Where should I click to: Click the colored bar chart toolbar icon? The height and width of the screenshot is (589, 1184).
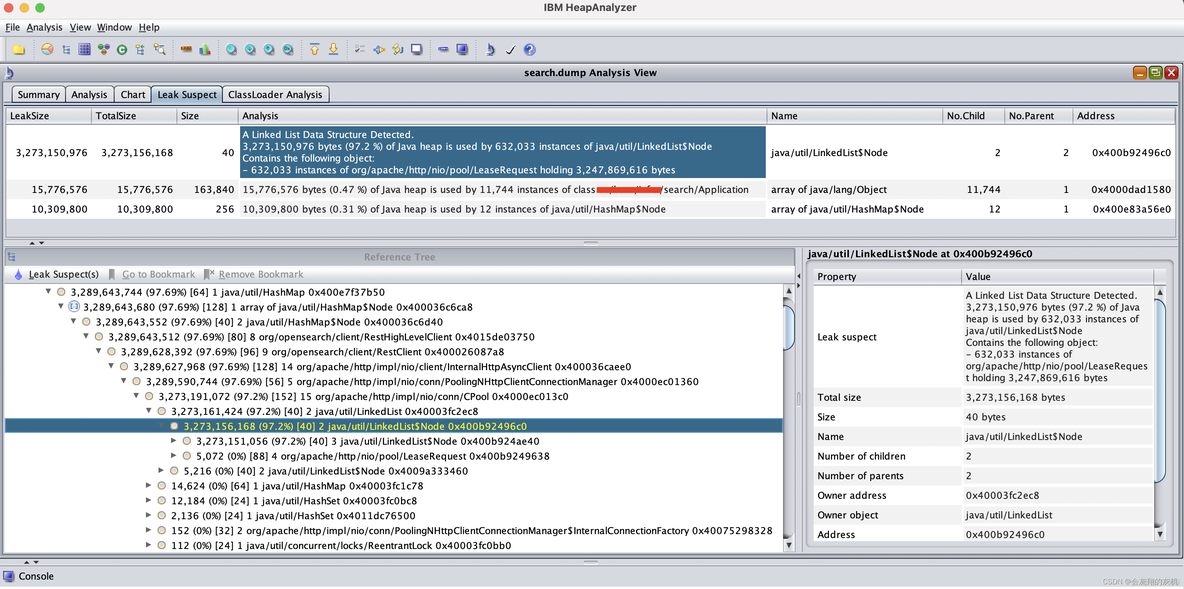205,50
